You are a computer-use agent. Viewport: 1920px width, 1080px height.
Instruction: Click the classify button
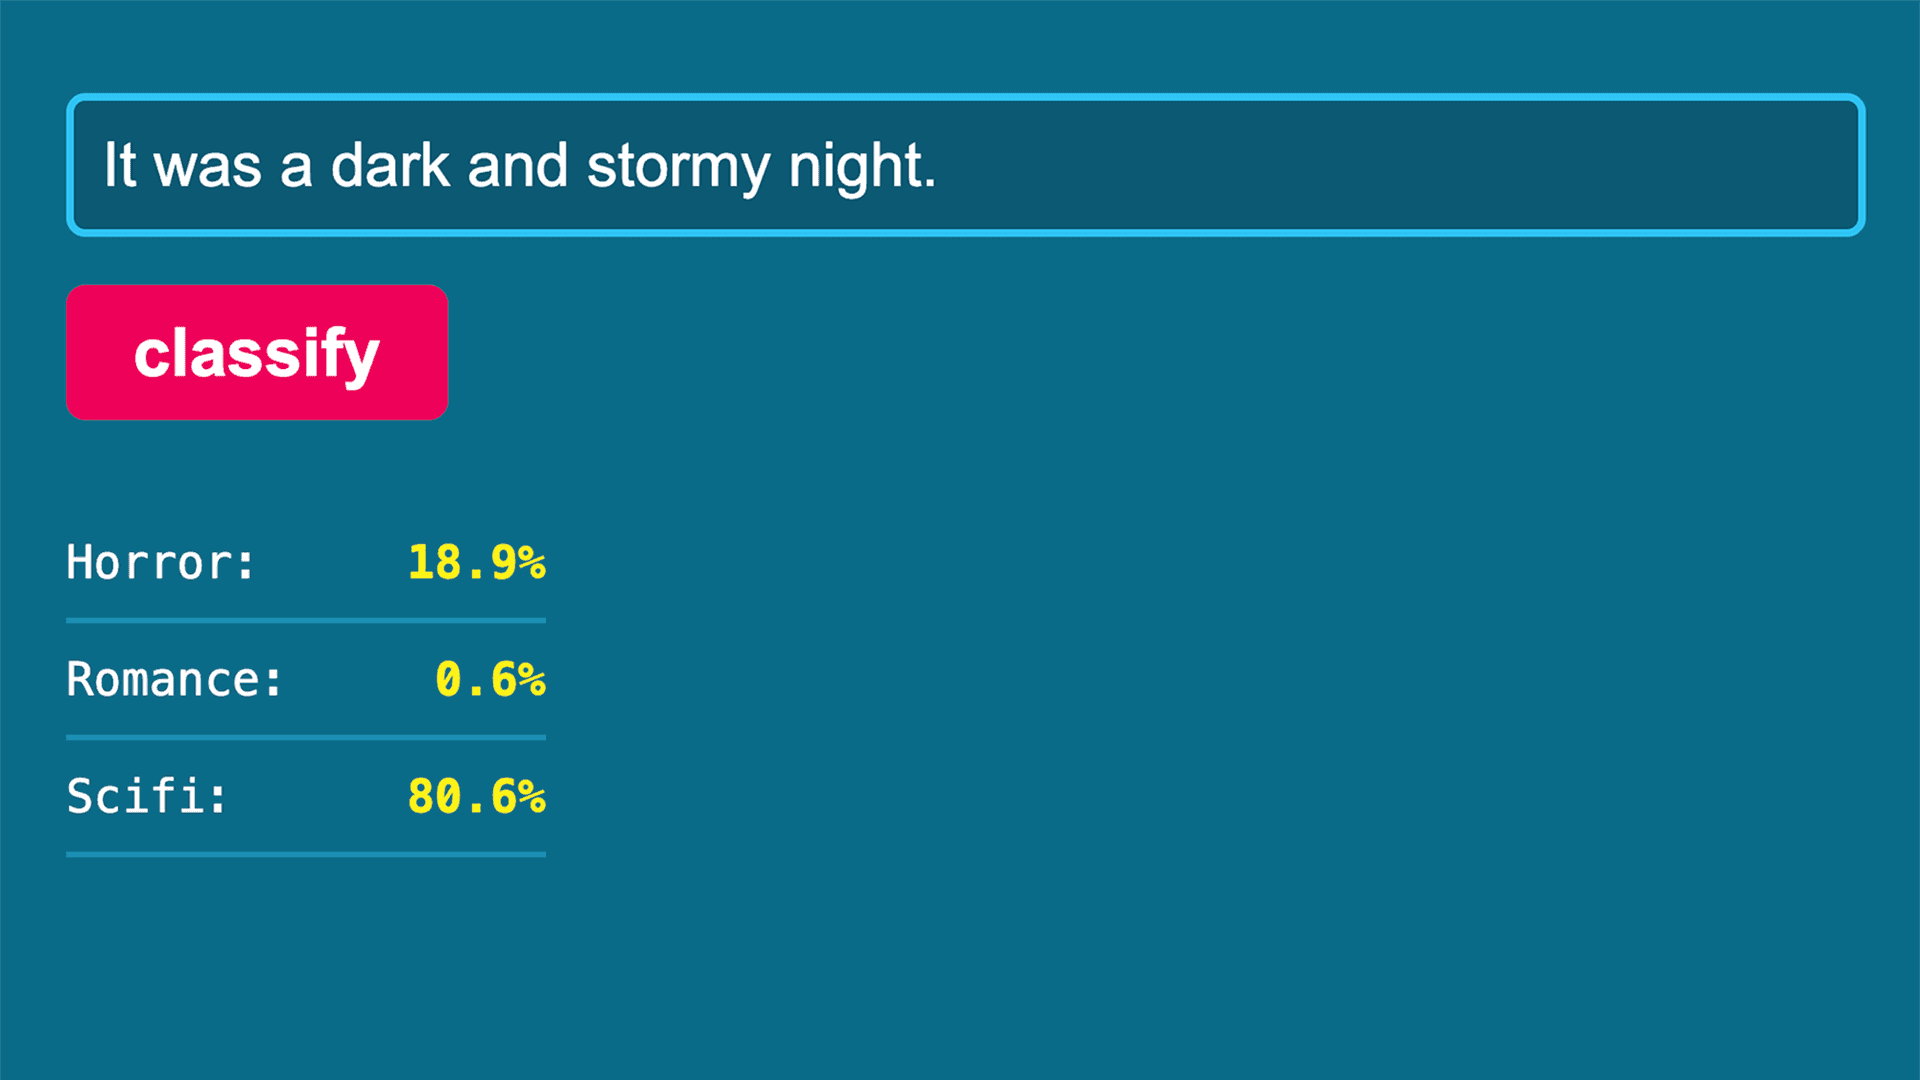tap(257, 352)
